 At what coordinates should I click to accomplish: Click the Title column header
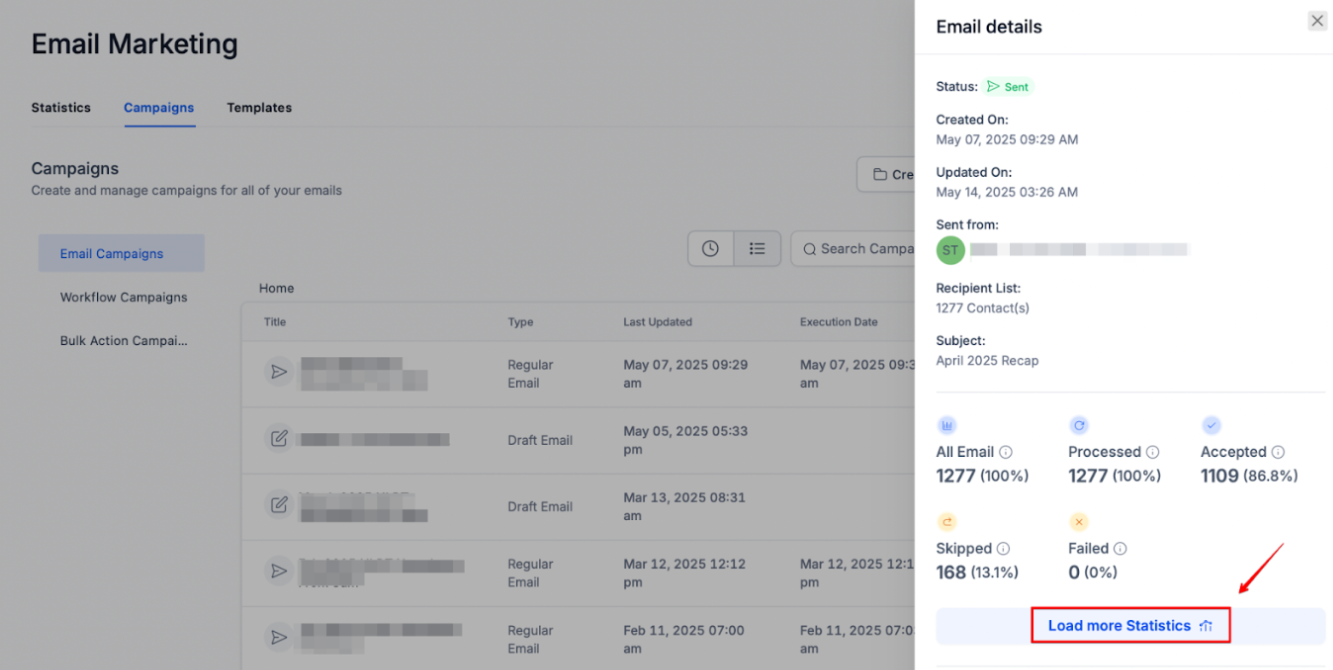click(275, 322)
